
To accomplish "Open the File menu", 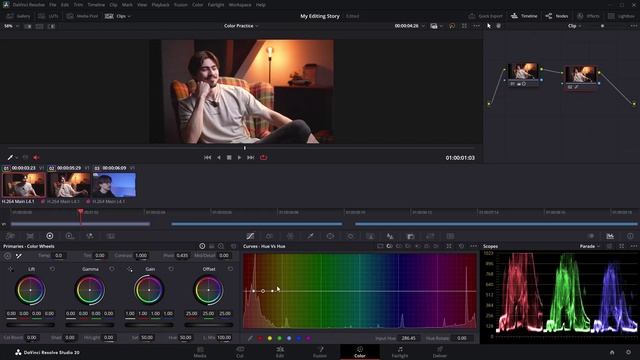I will 53,5.
